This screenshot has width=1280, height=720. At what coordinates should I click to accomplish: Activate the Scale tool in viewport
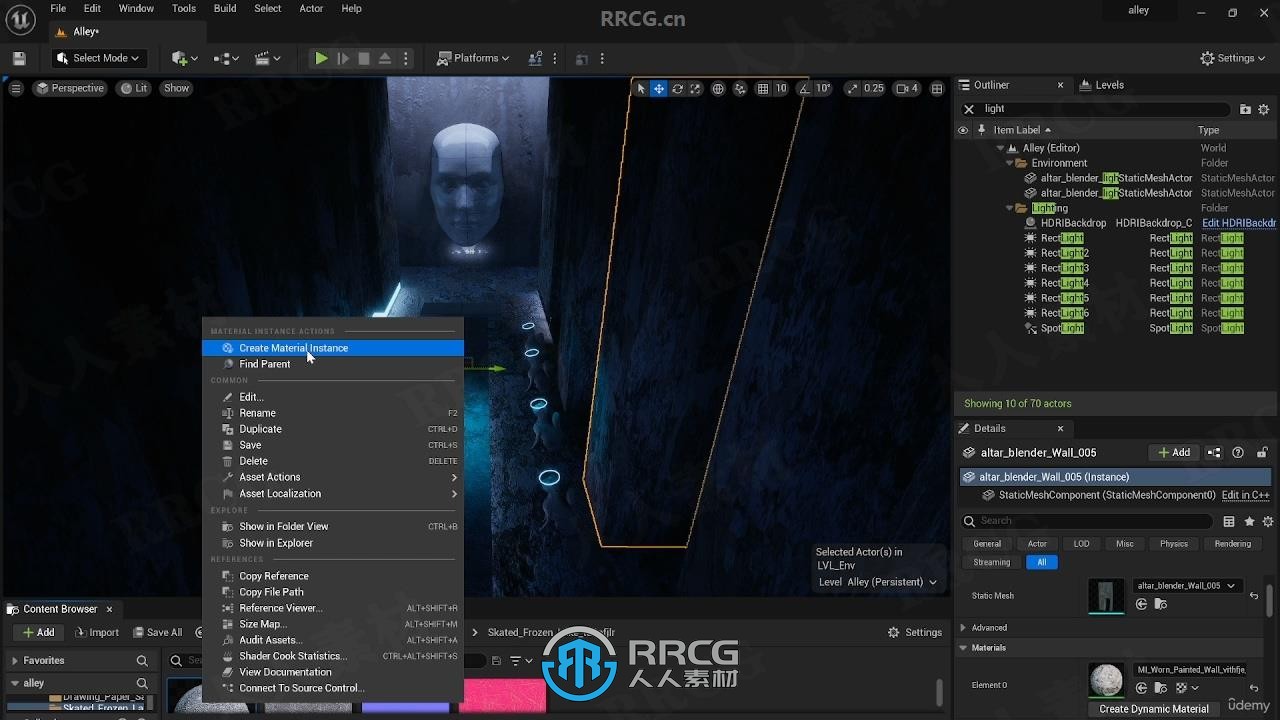(695, 88)
